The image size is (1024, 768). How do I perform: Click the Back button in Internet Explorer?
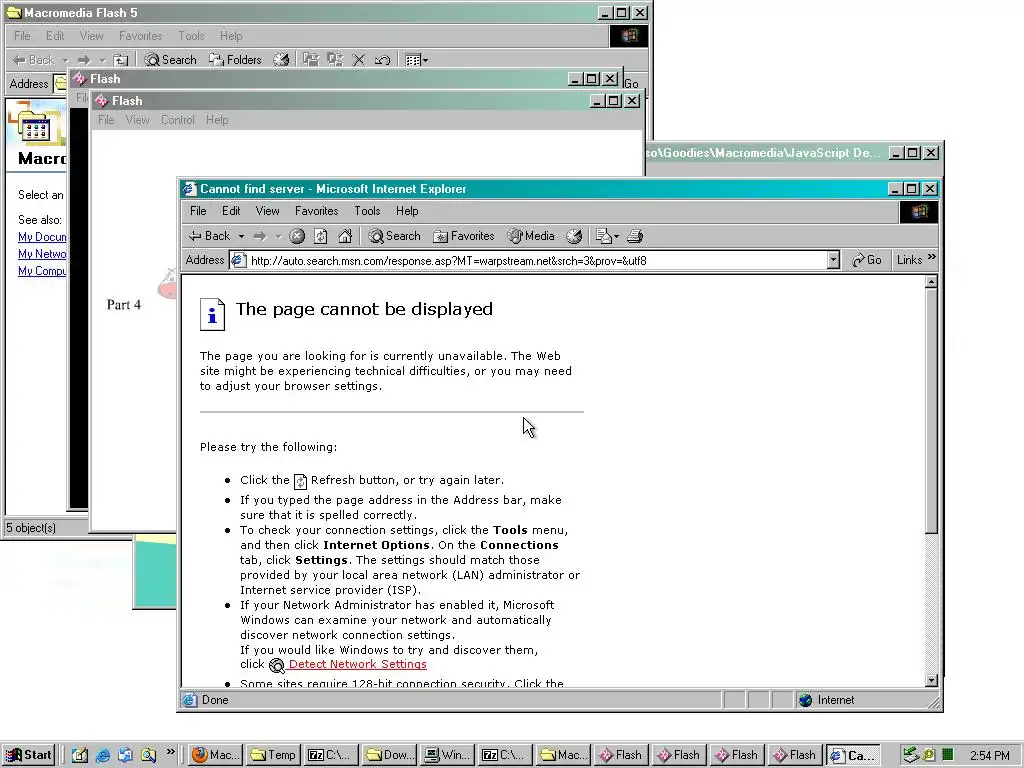(x=209, y=236)
